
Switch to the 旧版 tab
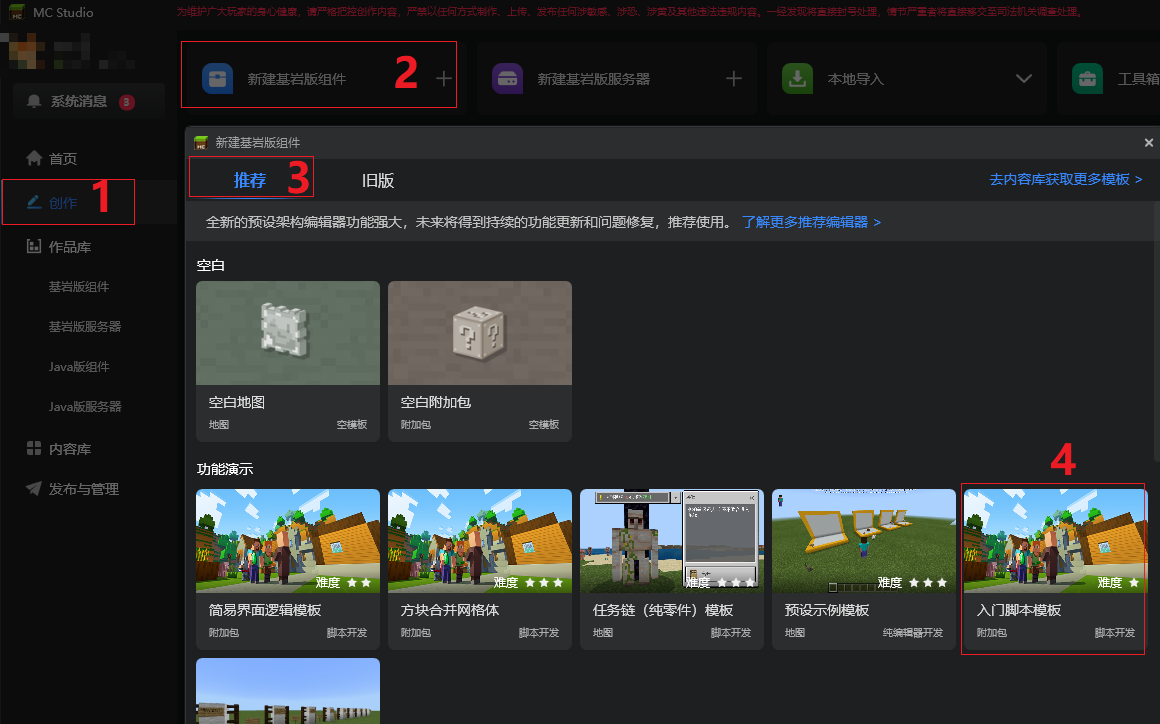pyautogui.click(x=378, y=180)
